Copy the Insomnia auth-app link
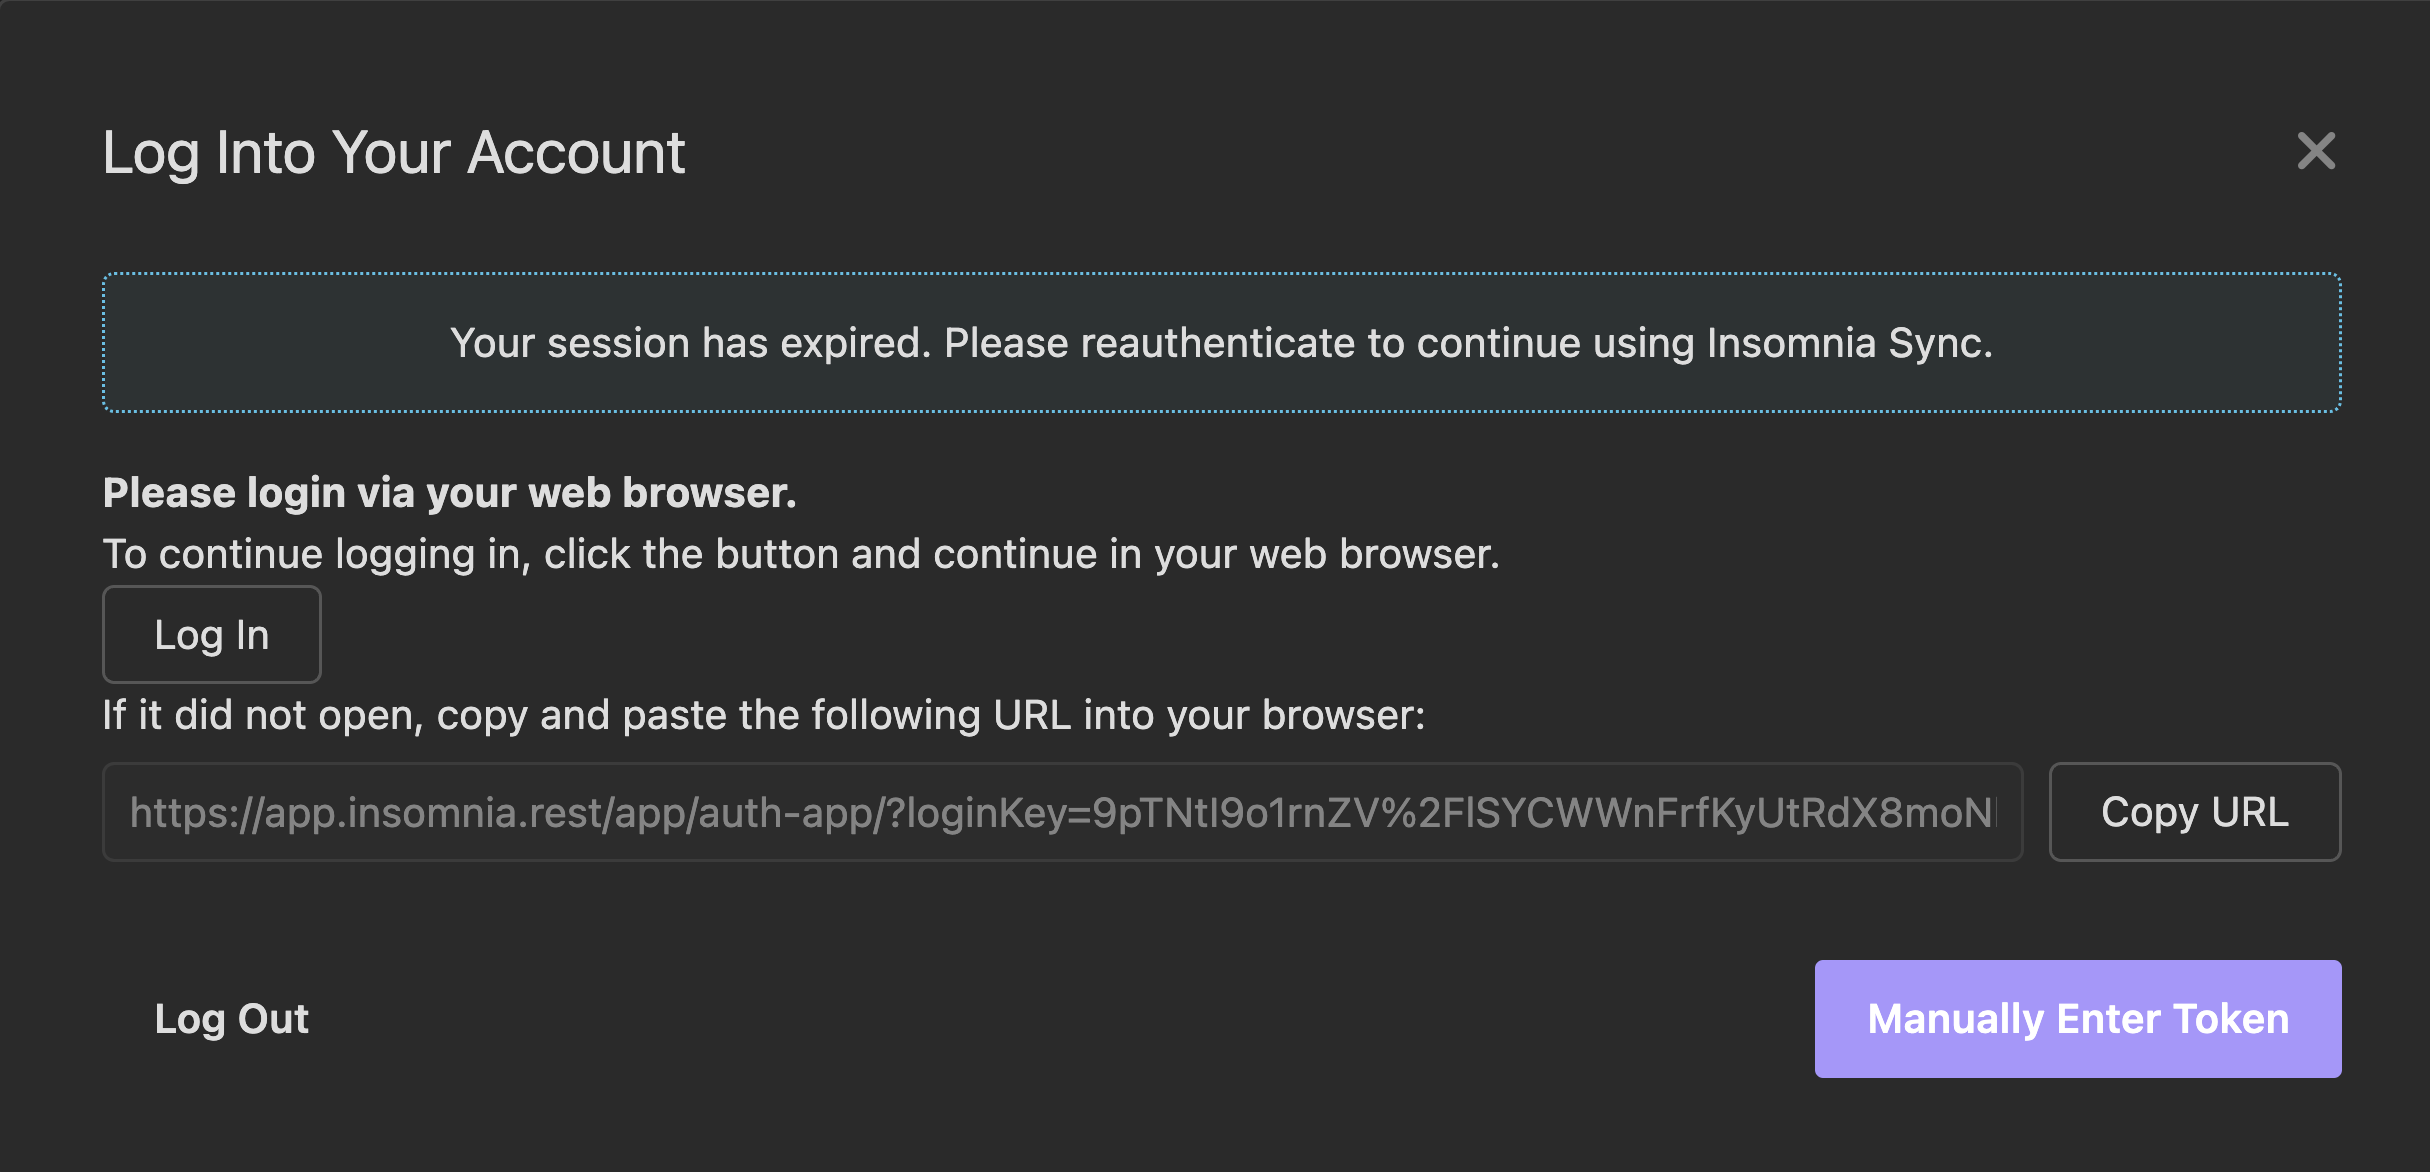This screenshot has height=1172, width=2430. (x=2194, y=812)
